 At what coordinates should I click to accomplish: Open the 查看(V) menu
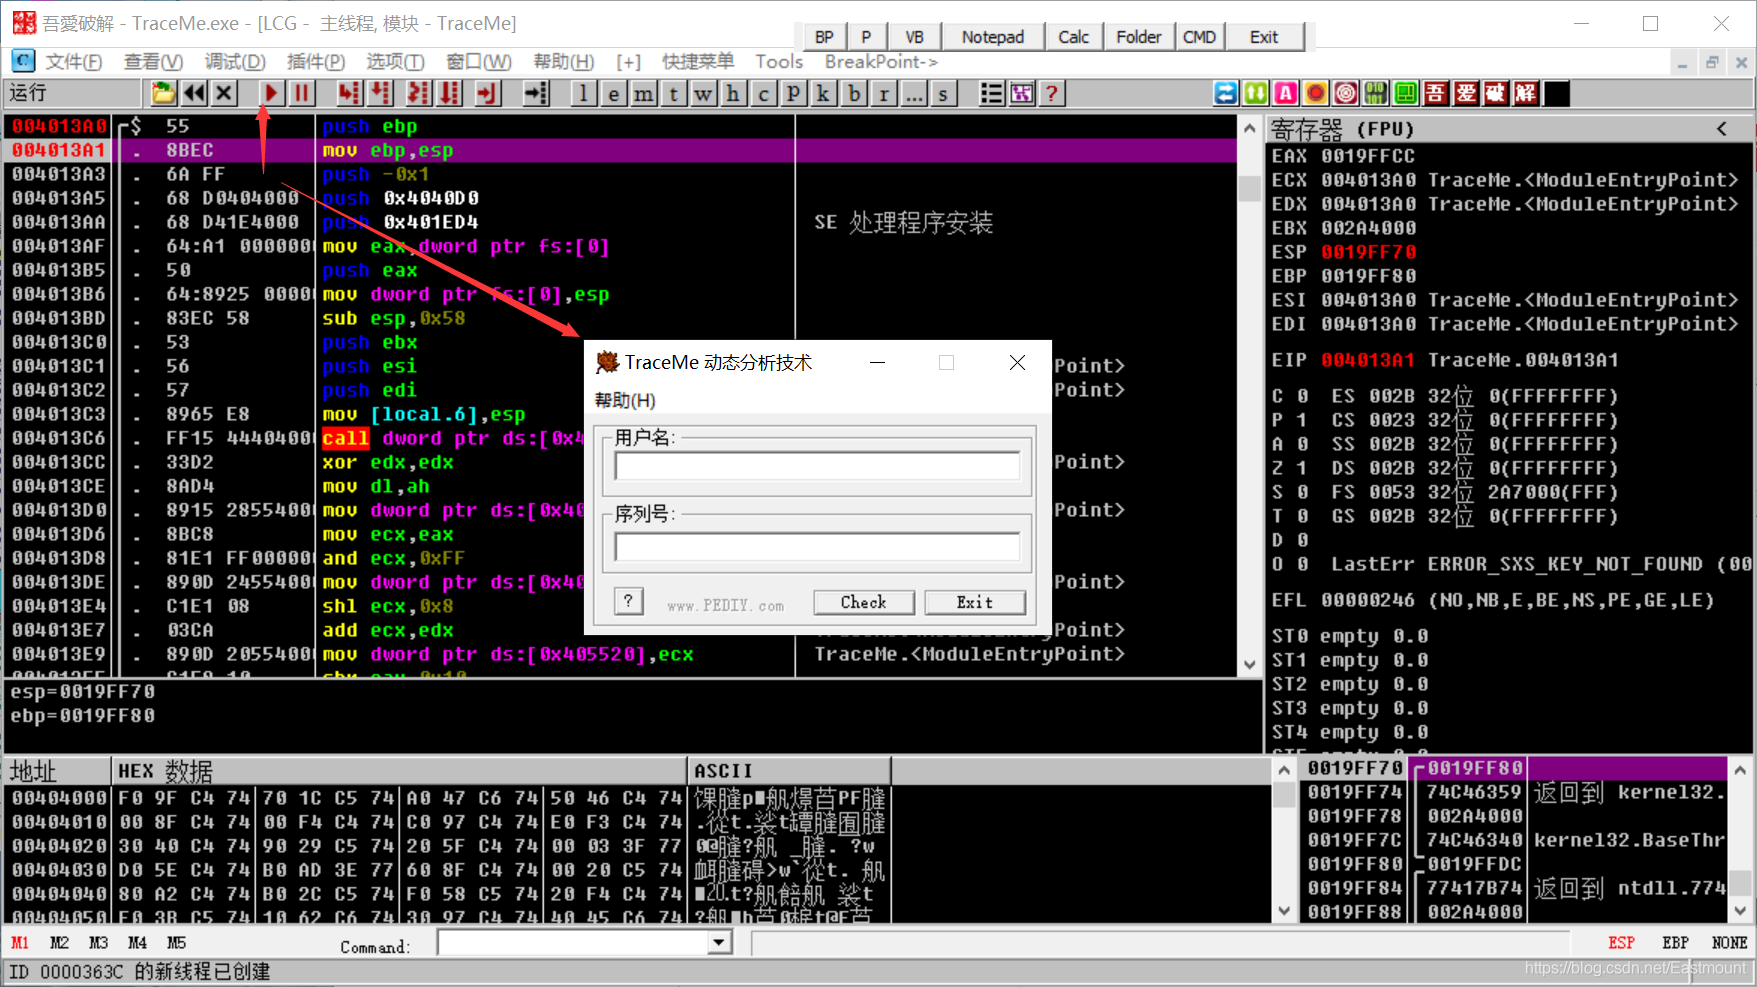[153, 62]
